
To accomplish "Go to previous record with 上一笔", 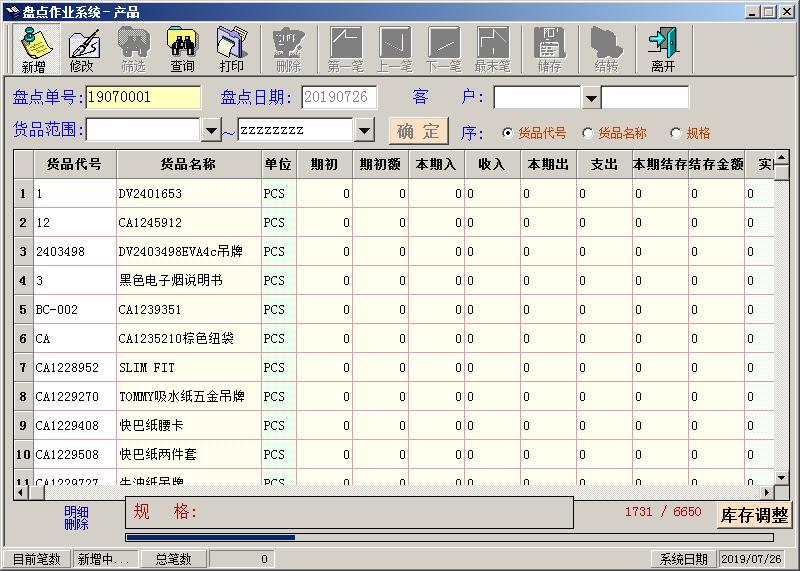I will 394,49.
